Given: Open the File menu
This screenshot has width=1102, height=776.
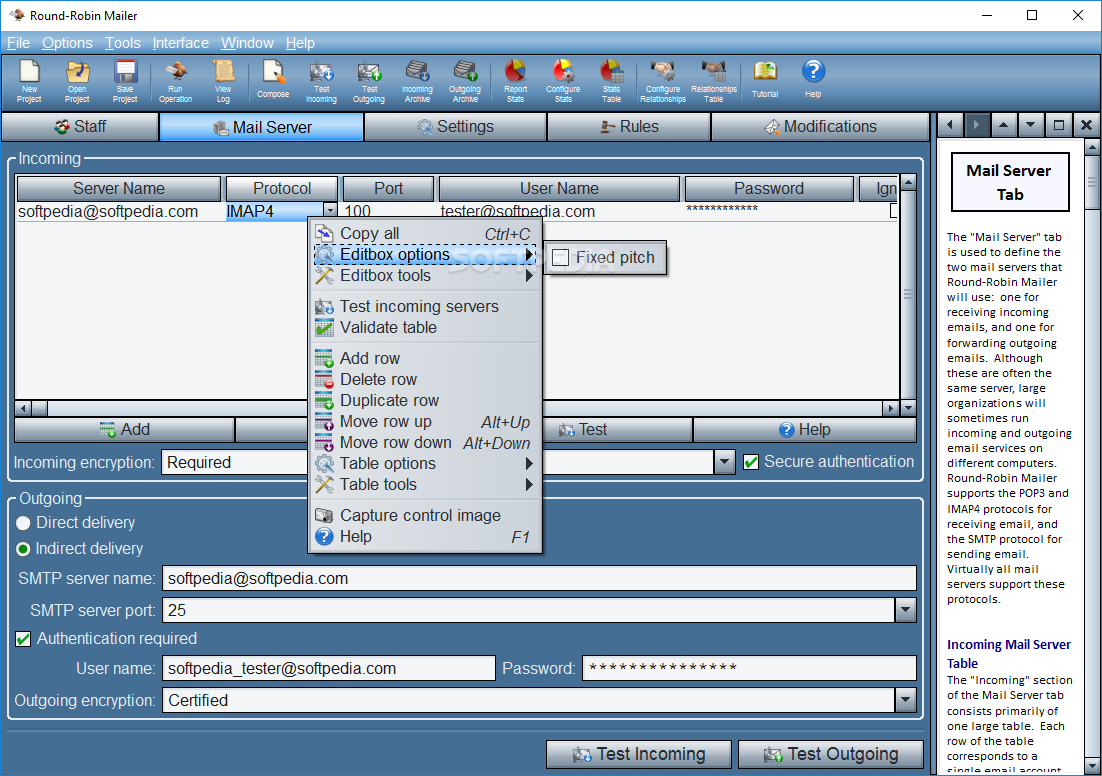Looking at the screenshot, I should tap(18, 43).
